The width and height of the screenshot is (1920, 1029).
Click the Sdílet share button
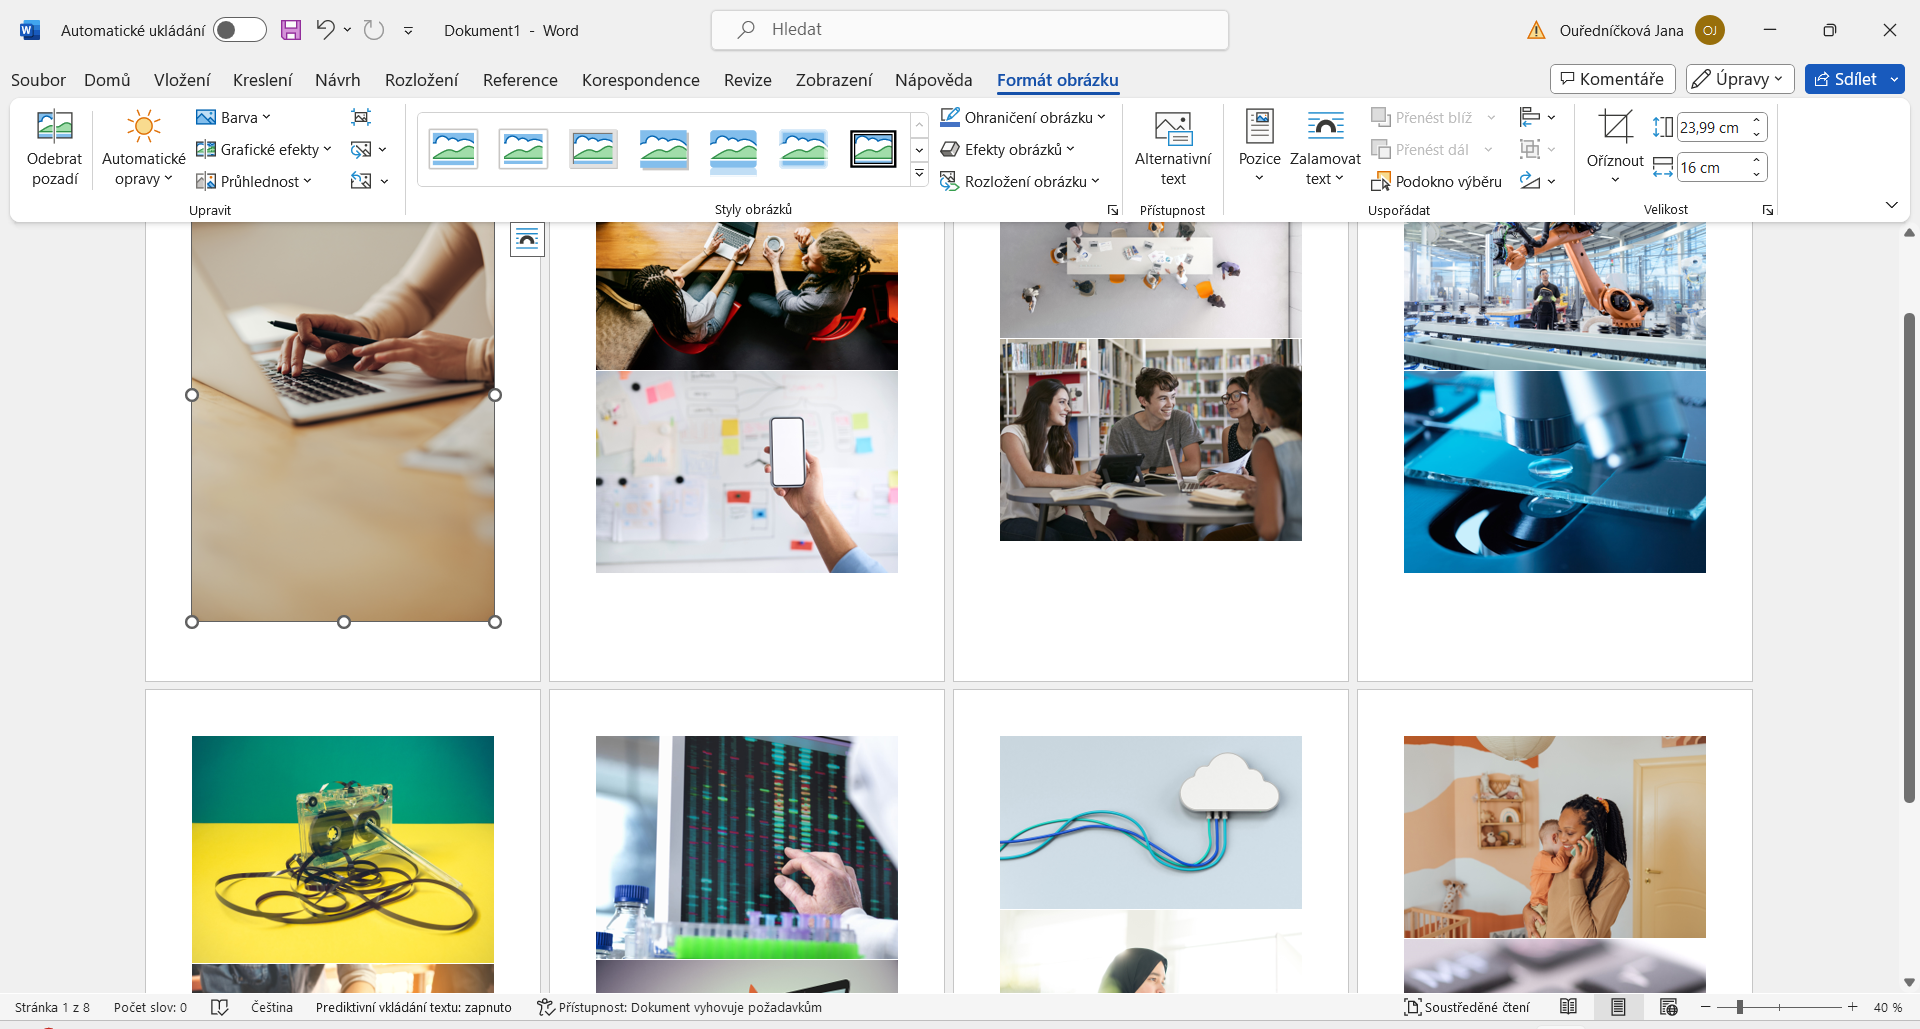1845,79
